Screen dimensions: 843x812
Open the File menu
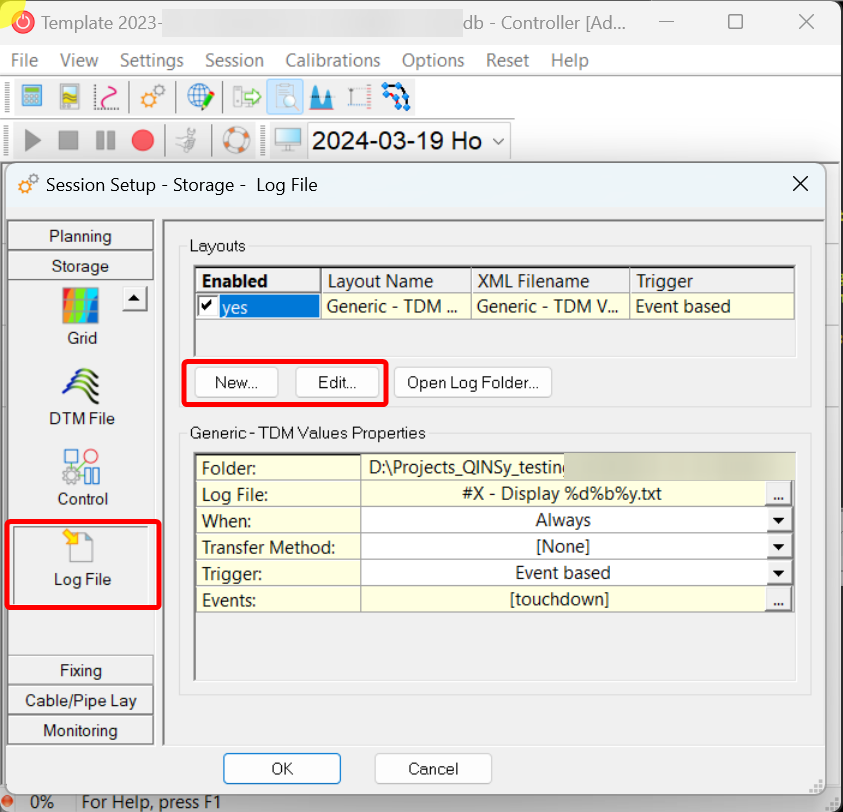coord(24,60)
